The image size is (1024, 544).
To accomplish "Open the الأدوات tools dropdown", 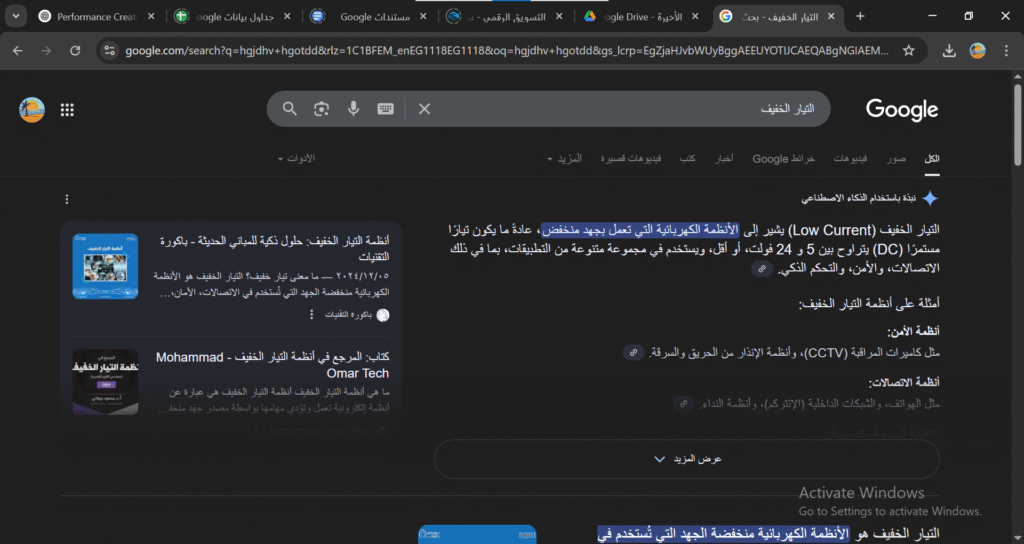I will (x=296, y=159).
